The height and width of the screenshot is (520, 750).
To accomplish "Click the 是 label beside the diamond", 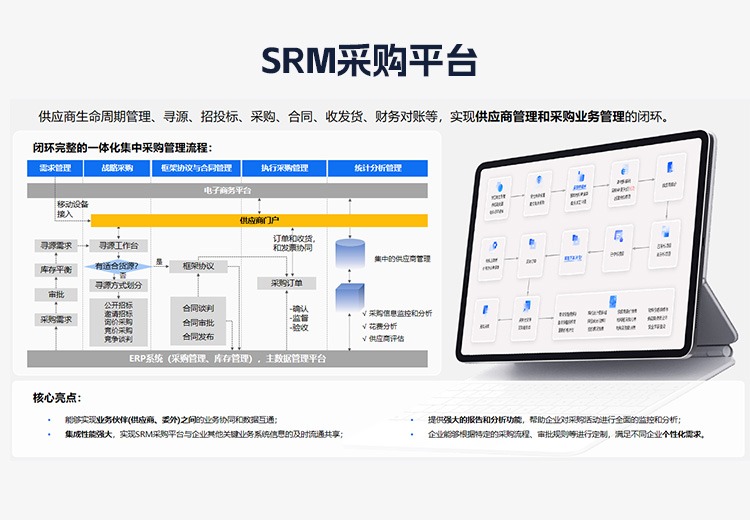I will point(159,262).
